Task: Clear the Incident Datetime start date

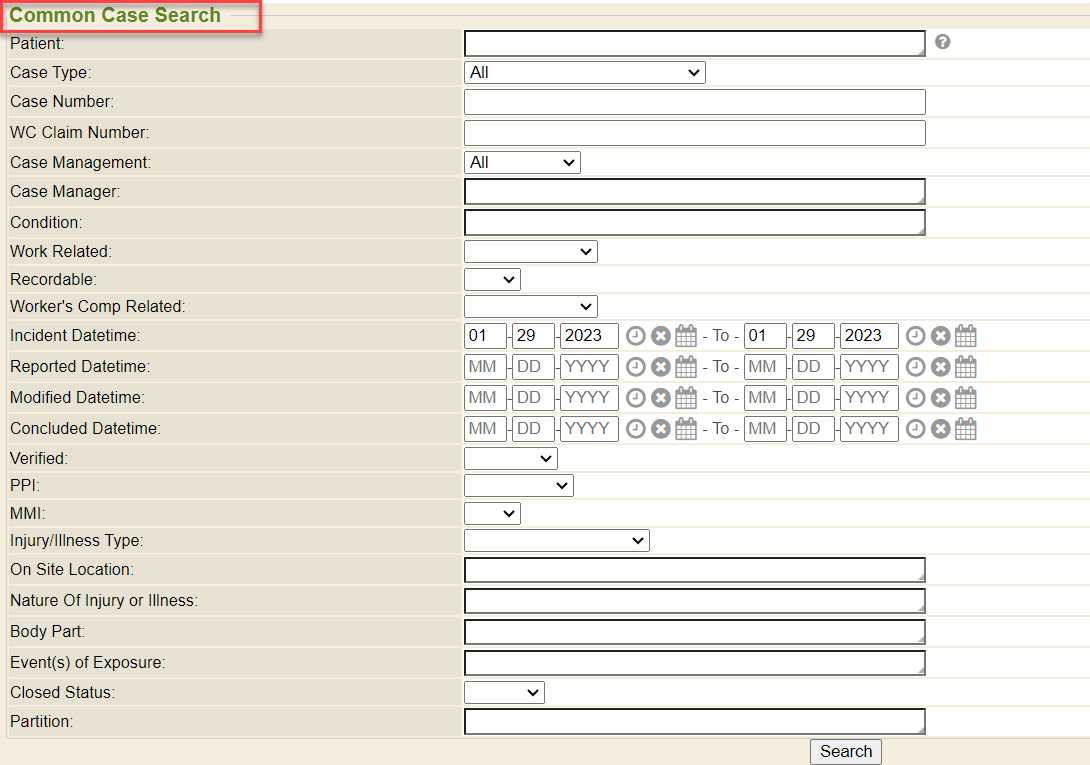Action: [661, 336]
